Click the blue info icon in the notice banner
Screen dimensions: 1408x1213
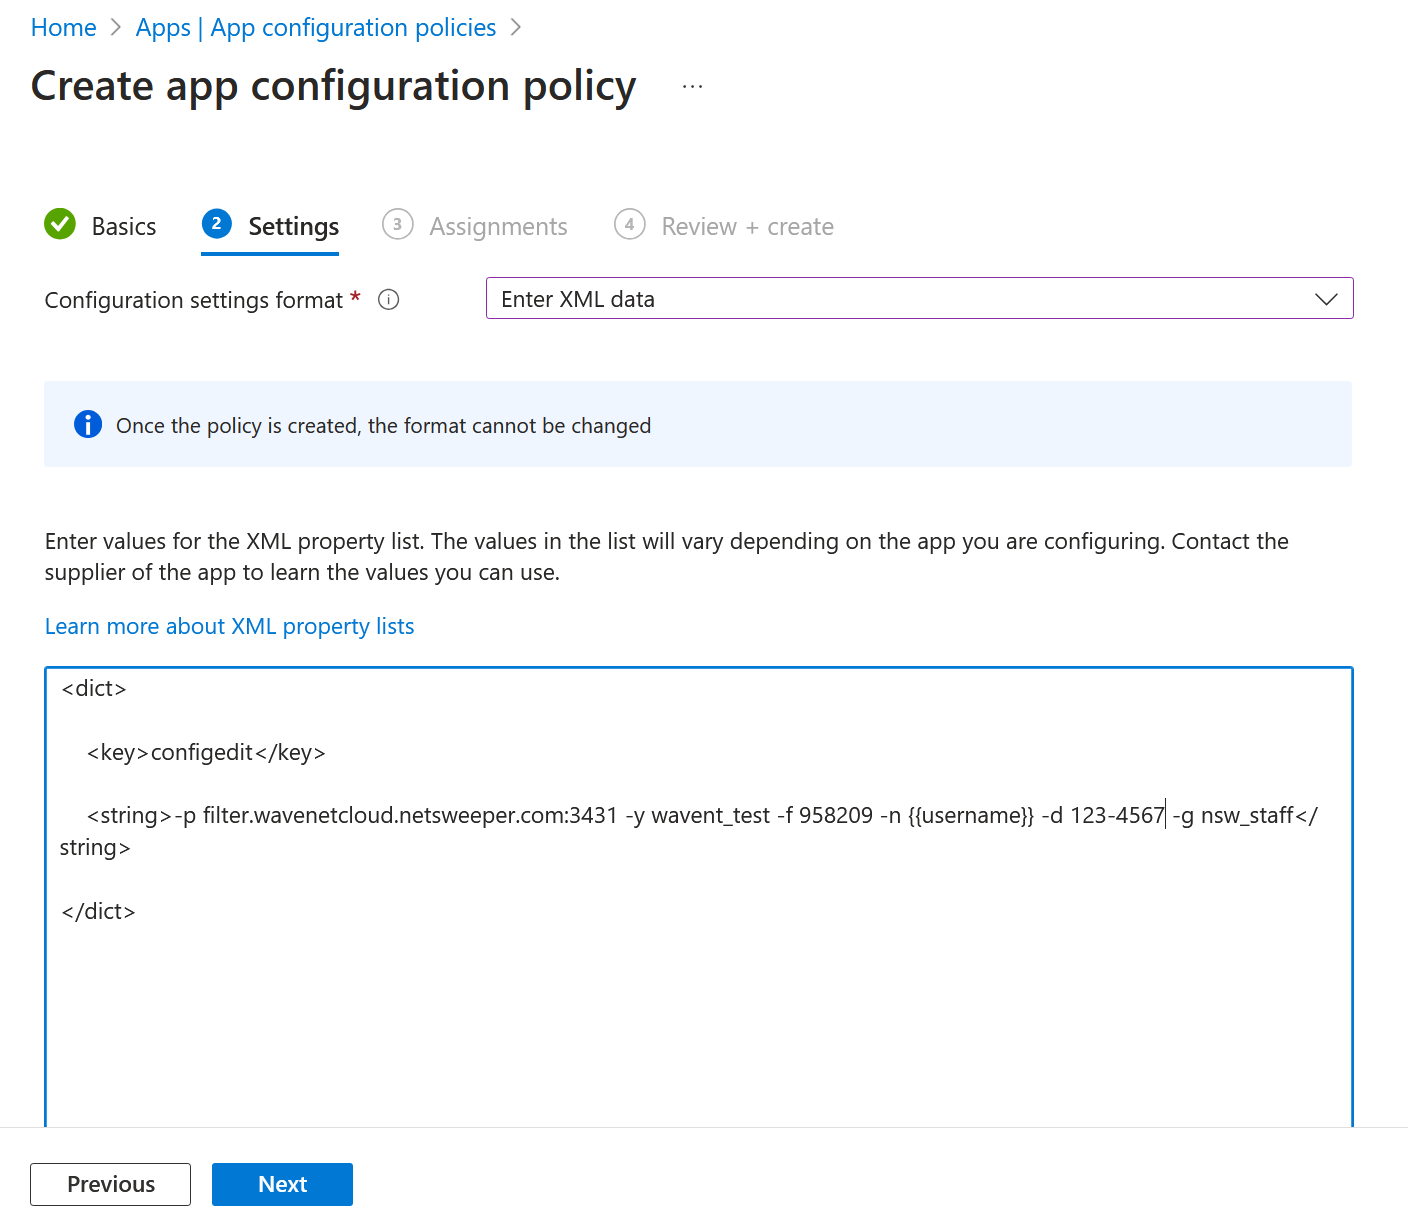88,424
